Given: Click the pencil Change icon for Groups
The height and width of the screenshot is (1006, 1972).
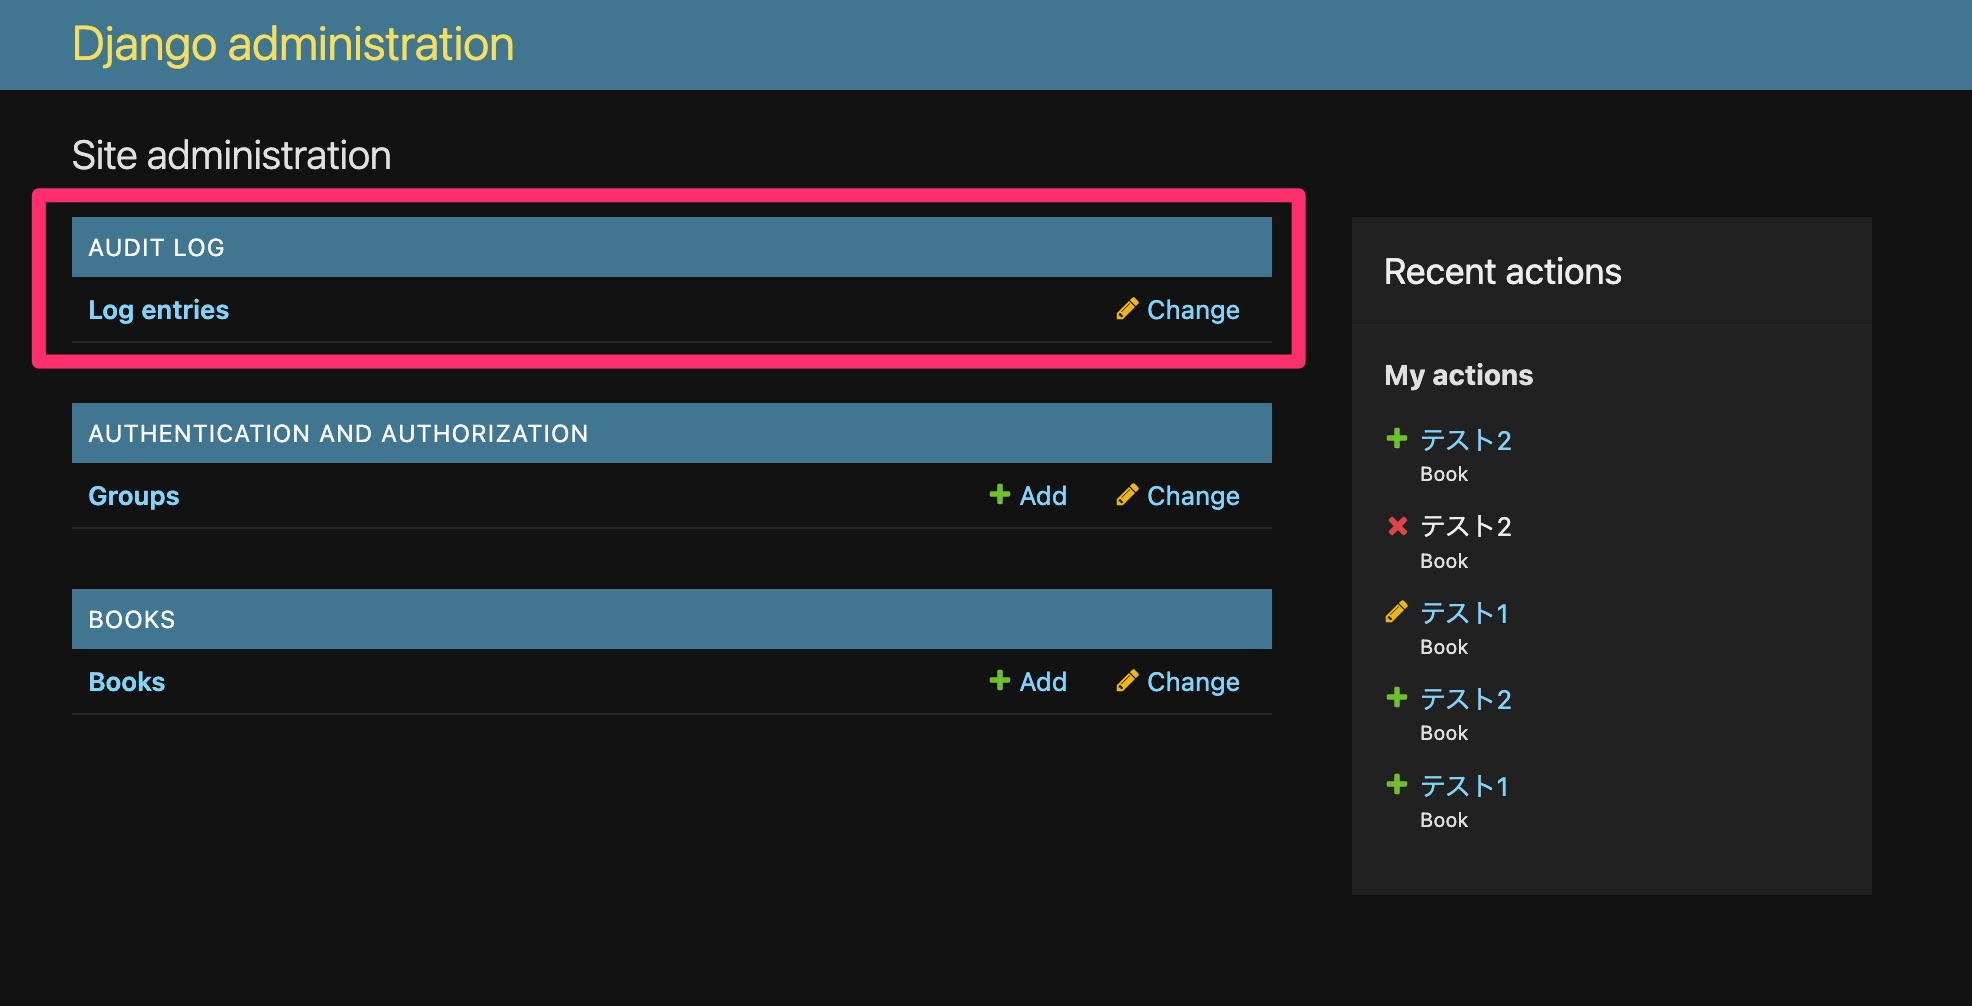Looking at the screenshot, I should pyautogui.click(x=1128, y=495).
